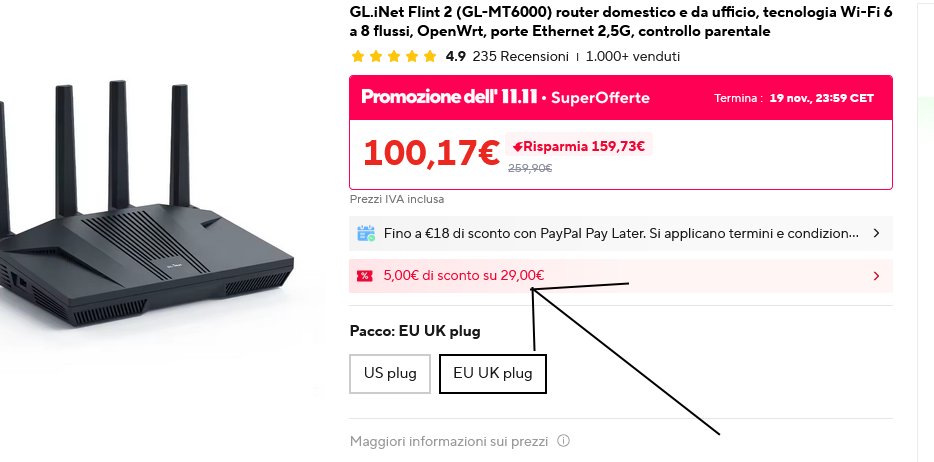Click the Promozione dell' 11.11 banner
Screen dimensions: 934x462
pos(621,98)
